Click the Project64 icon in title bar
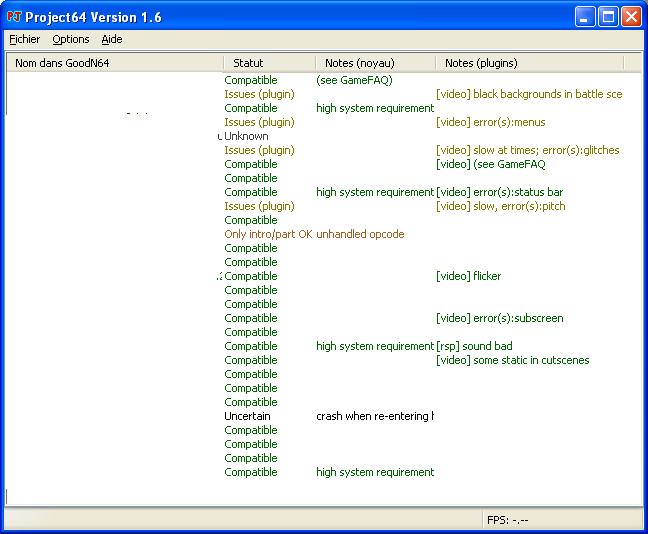 tap(13, 17)
